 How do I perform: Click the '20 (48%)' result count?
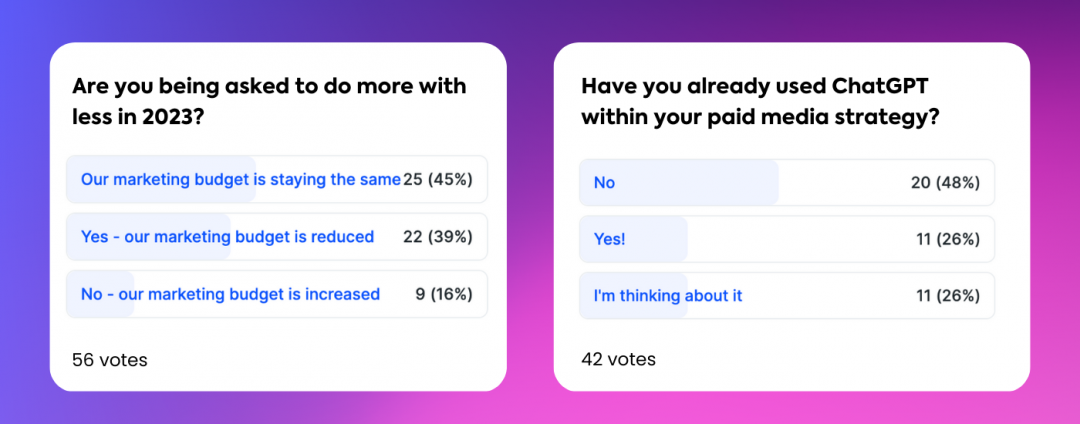pyautogui.click(x=945, y=182)
